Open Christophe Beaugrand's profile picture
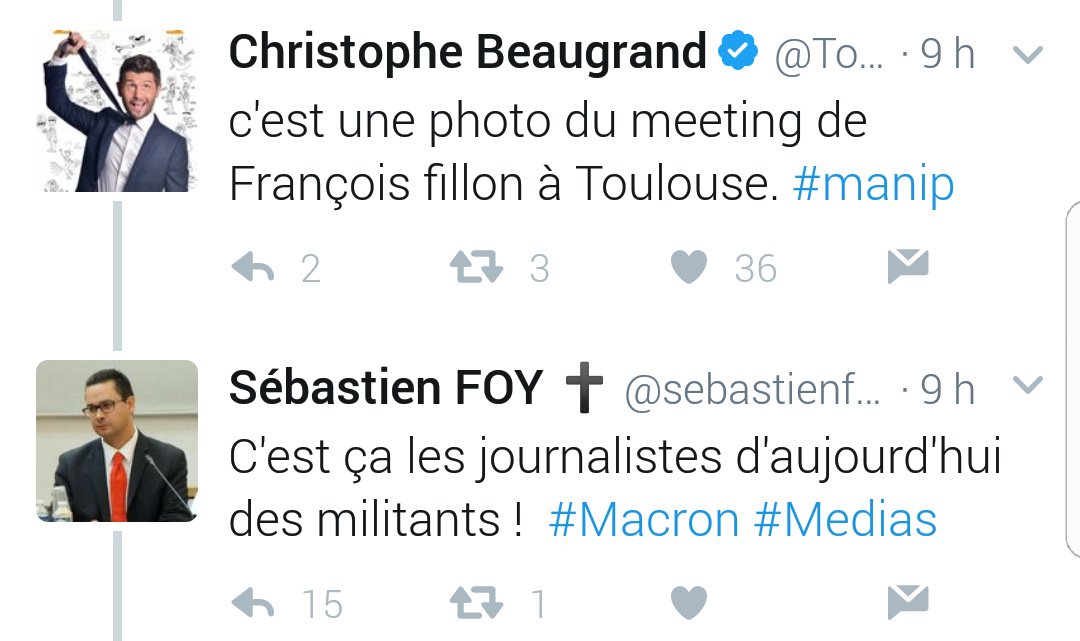This screenshot has height=641, width=1080. click(x=117, y=110)
